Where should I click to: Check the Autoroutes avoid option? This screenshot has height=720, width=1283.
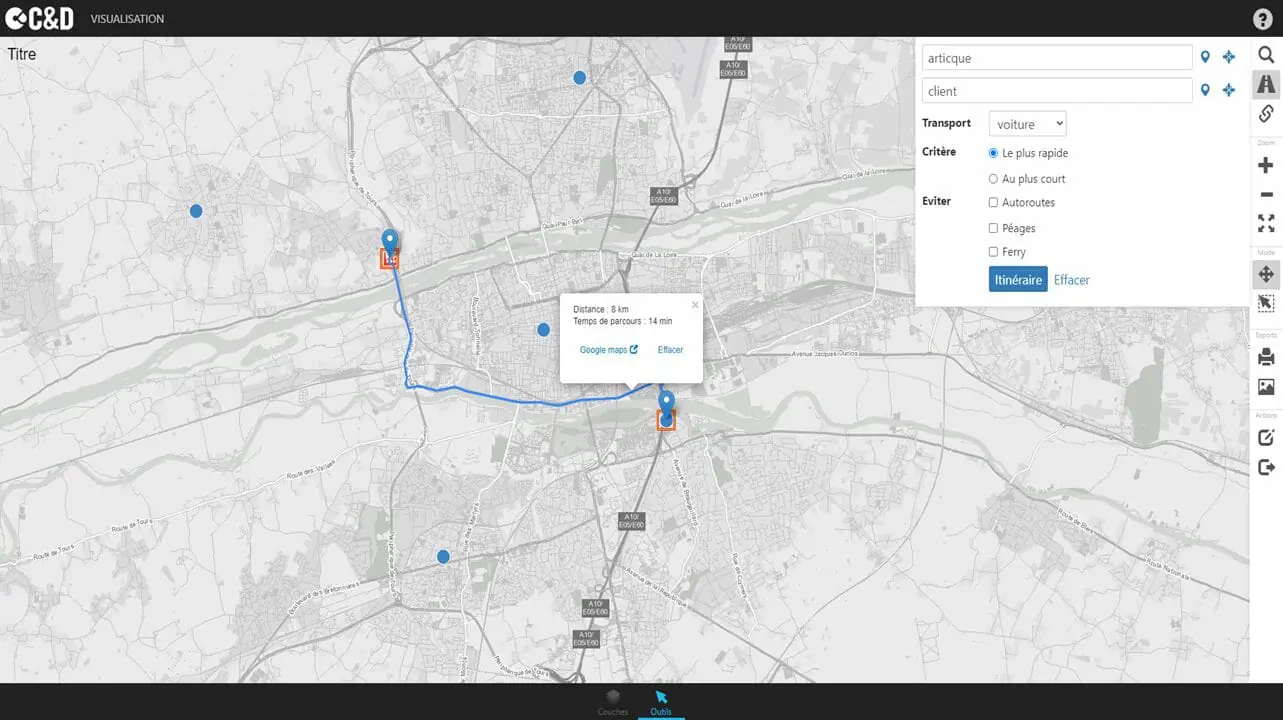click(x=993, y=203)
